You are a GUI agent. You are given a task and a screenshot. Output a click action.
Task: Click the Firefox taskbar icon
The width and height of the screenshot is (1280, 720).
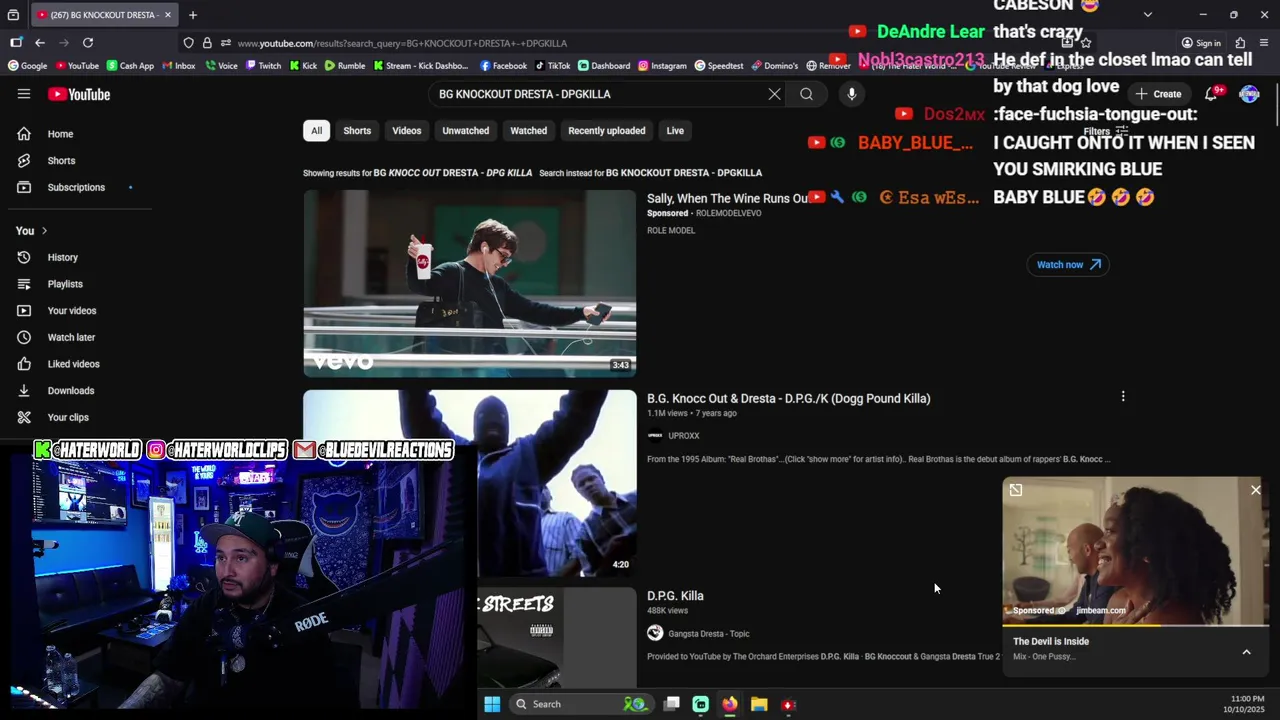click(730, 704)
